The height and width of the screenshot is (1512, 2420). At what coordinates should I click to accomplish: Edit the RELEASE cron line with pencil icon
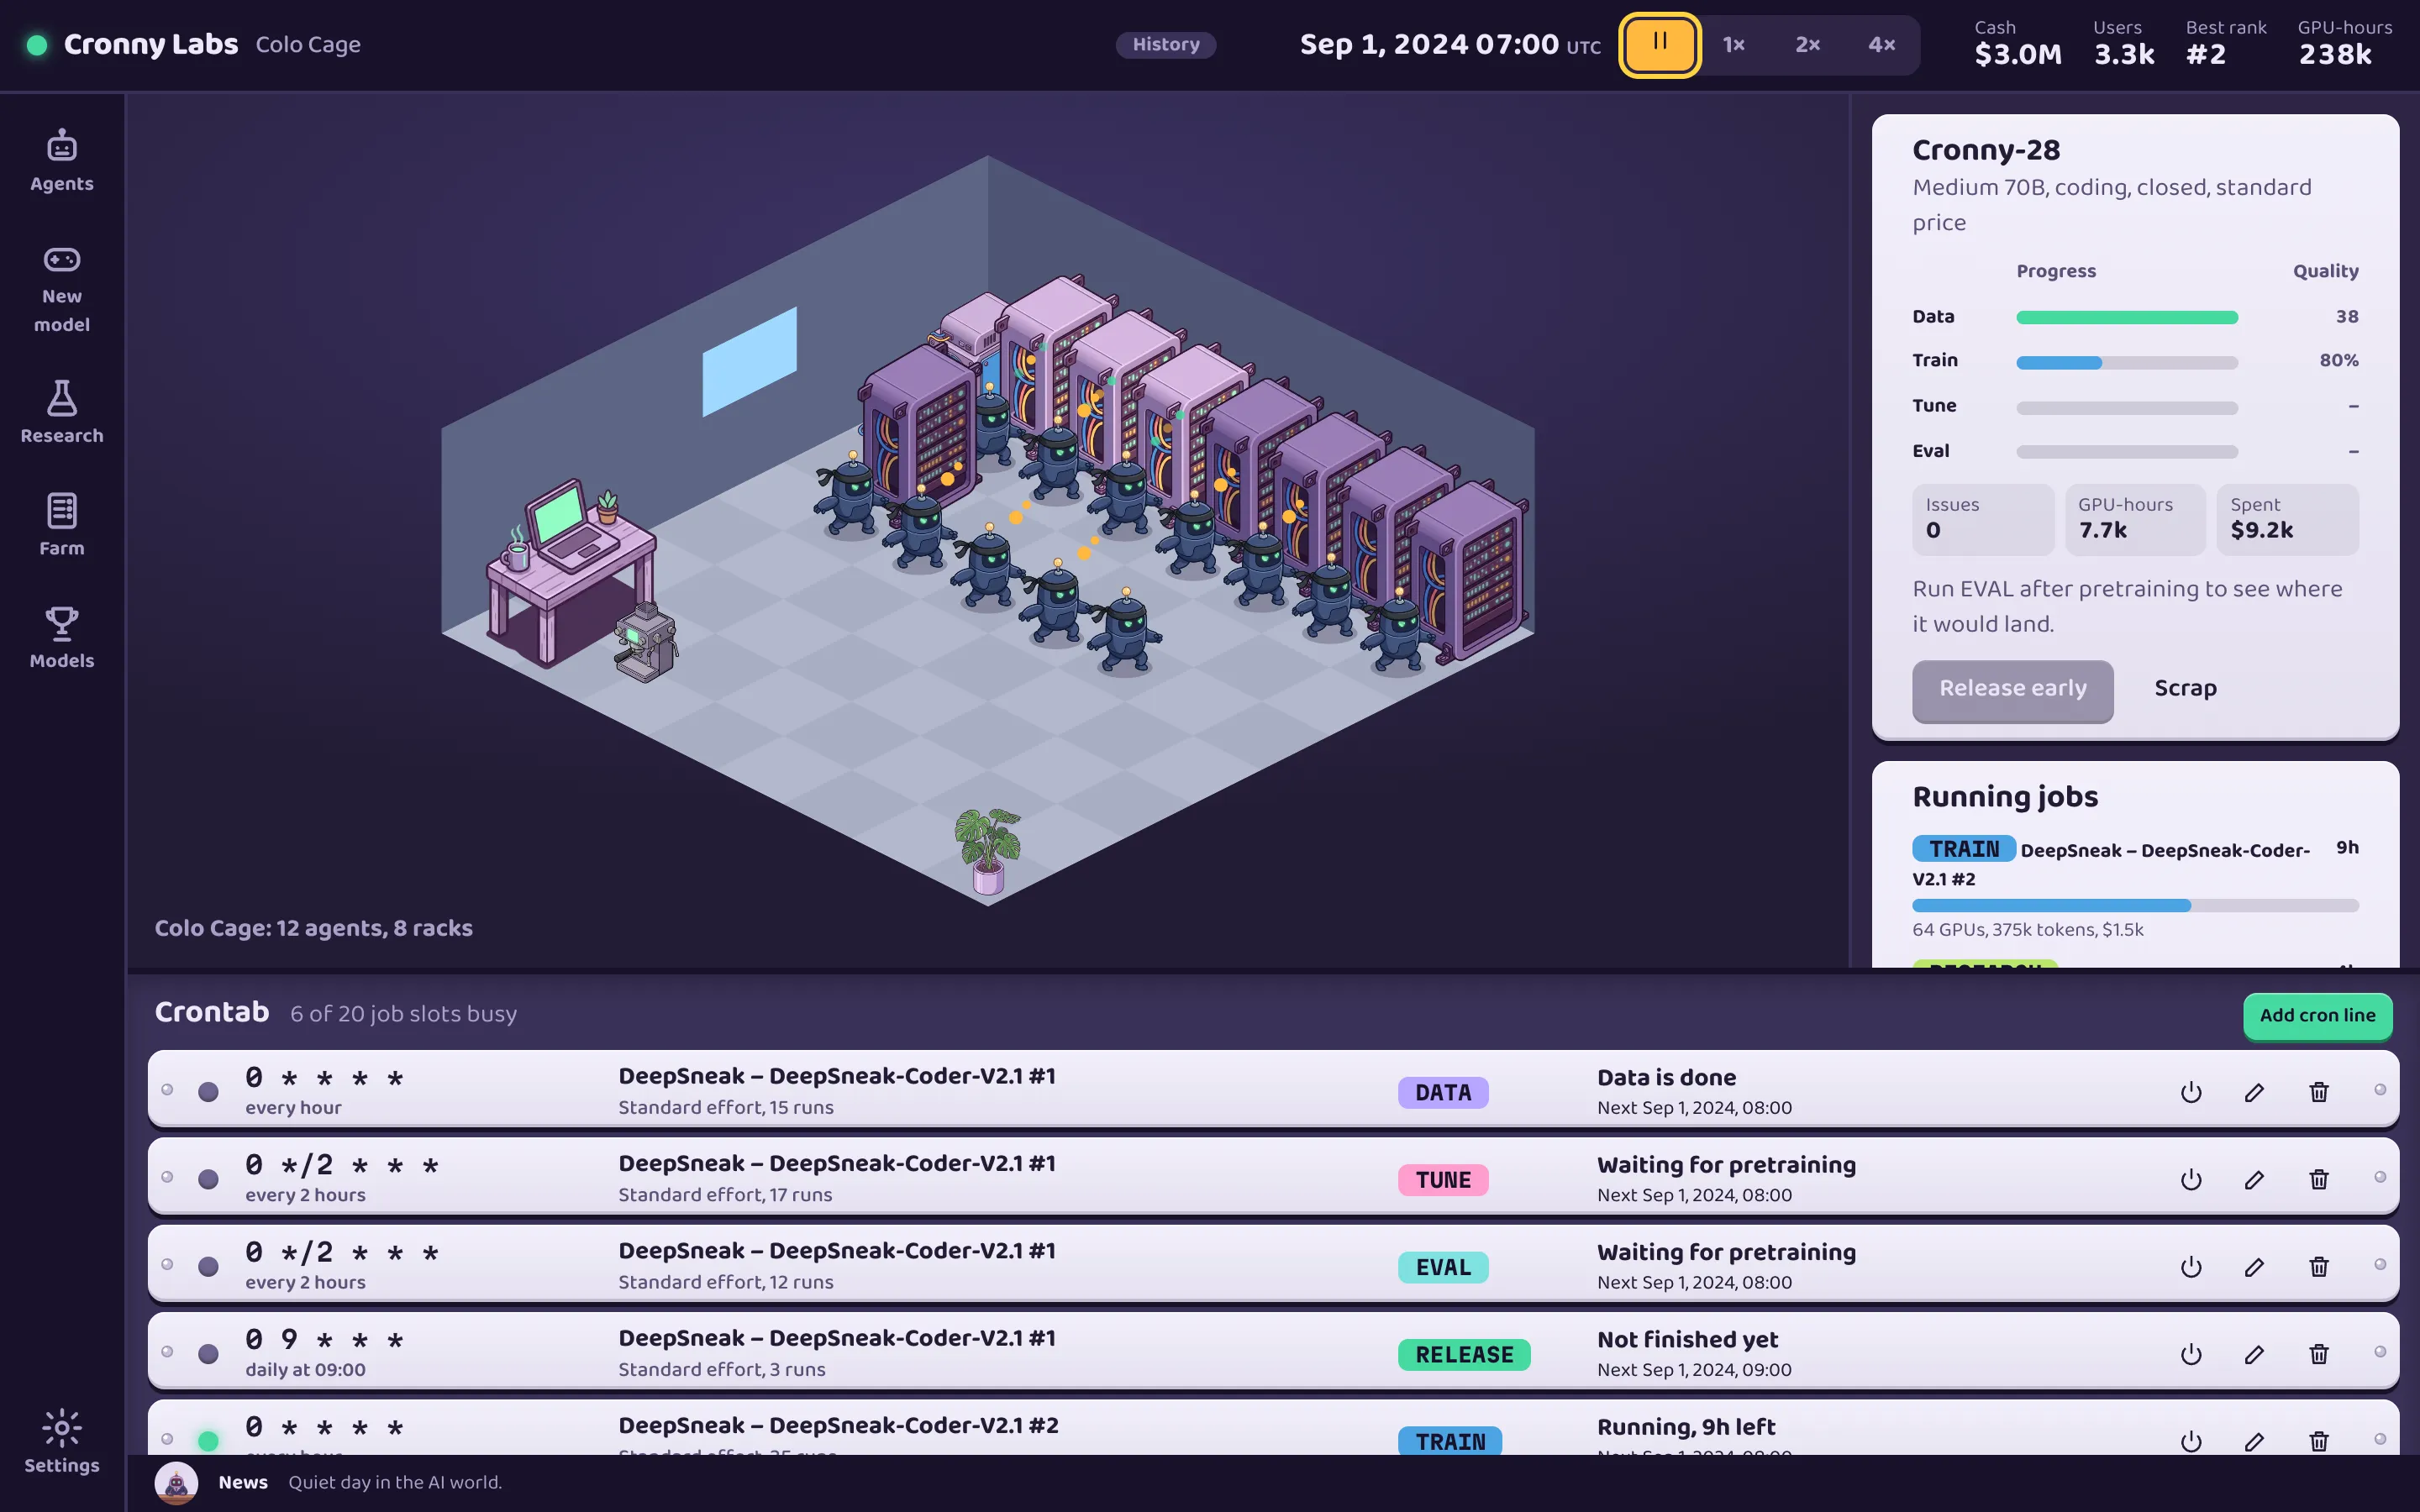click(2254, 1354)
